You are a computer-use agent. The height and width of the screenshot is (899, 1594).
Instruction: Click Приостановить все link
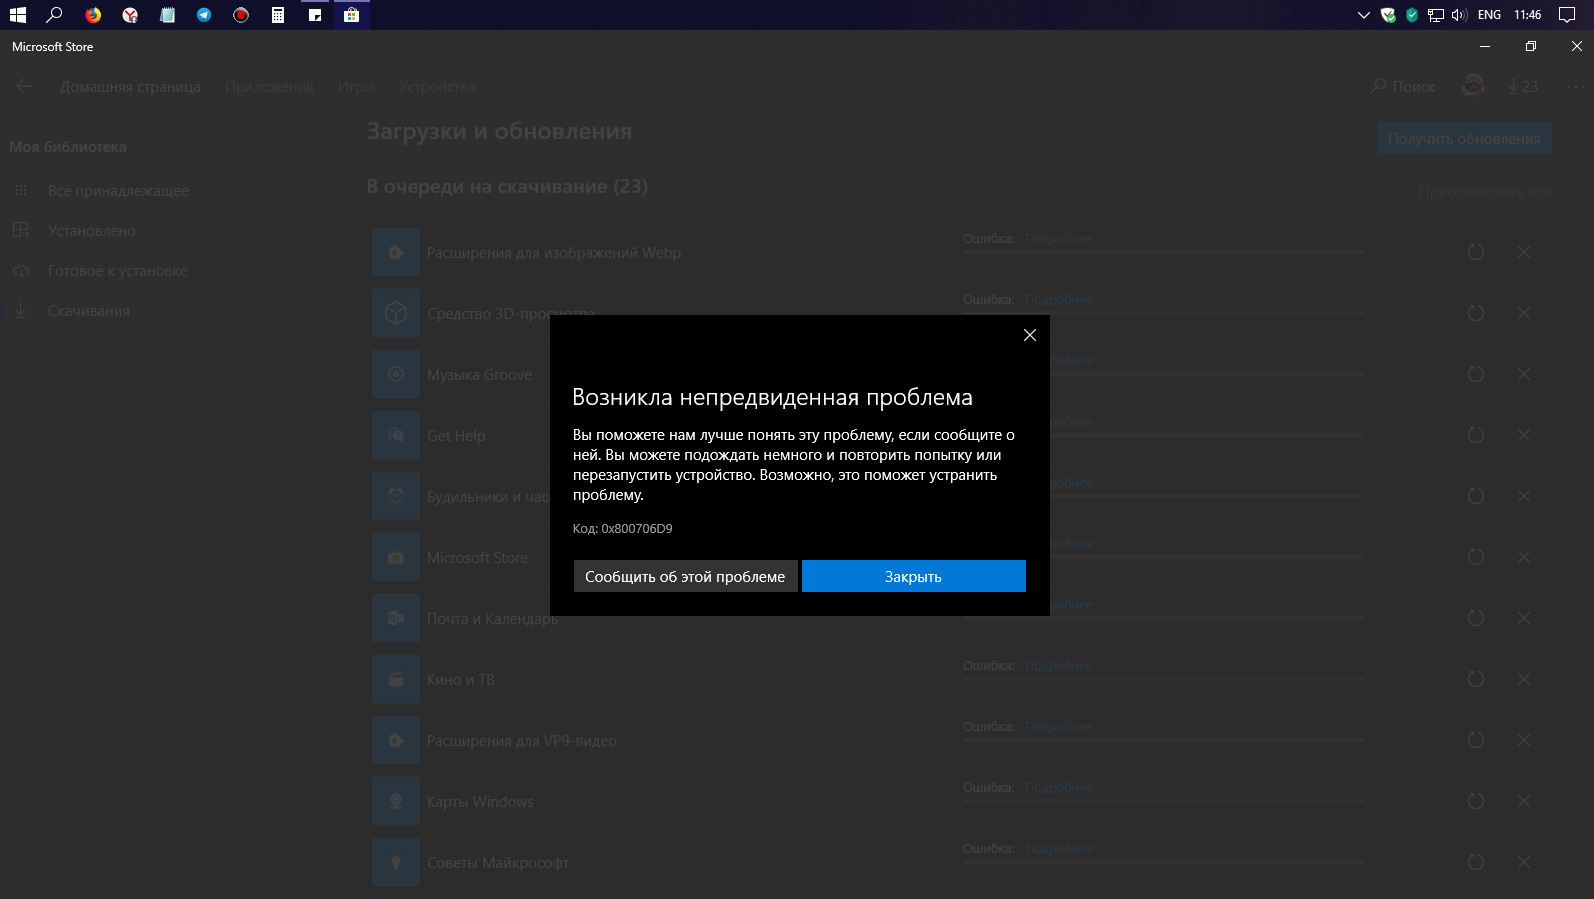1485,191
